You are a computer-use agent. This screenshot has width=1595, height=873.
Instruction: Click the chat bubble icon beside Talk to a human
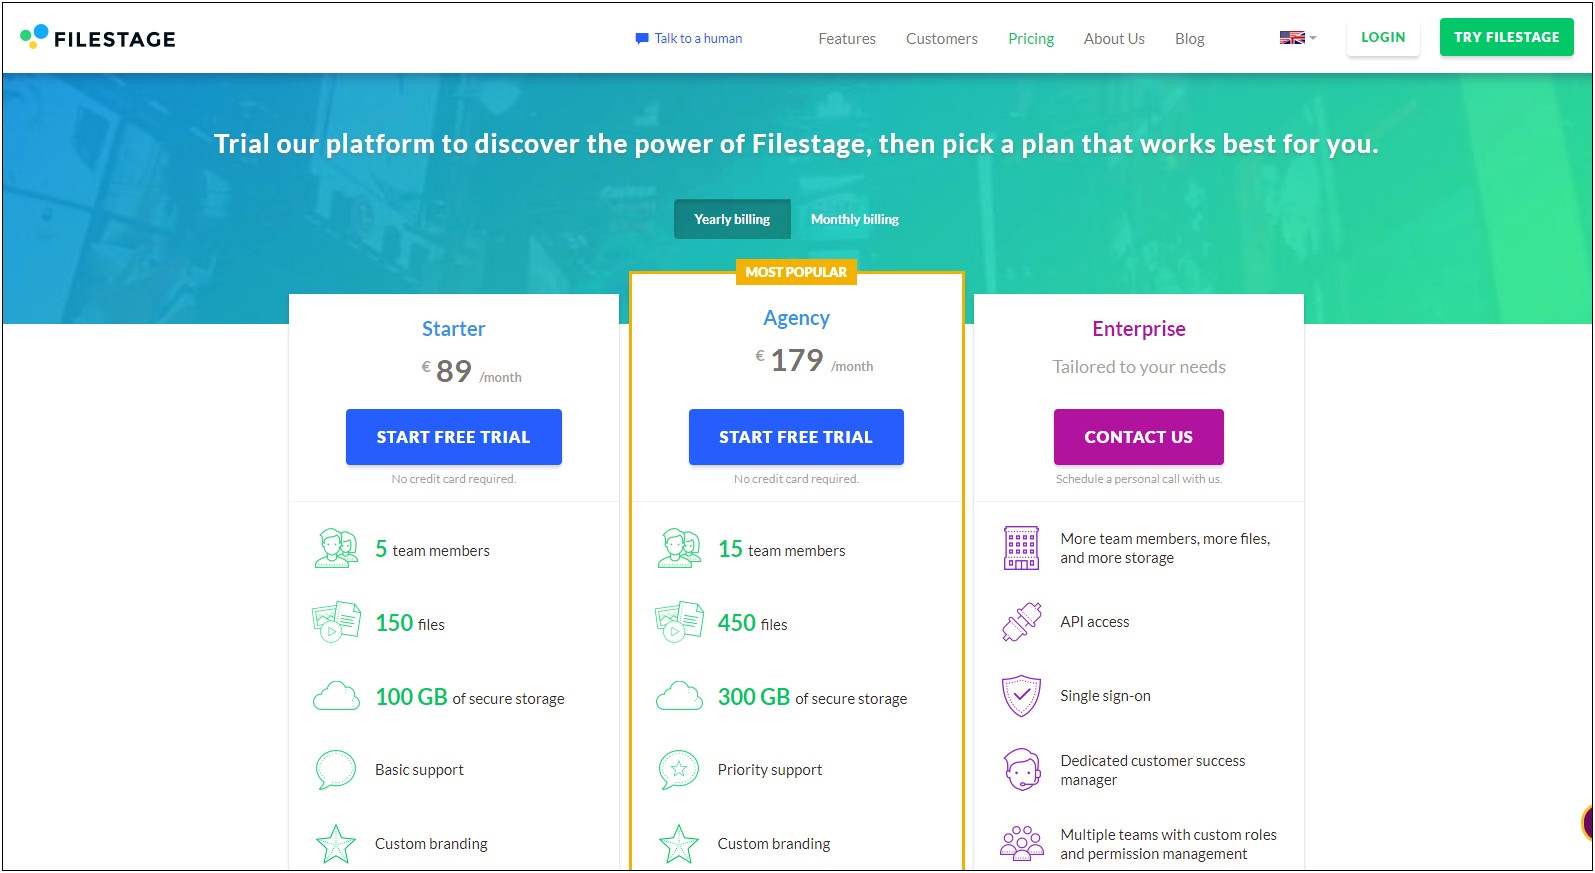point(642,39)
